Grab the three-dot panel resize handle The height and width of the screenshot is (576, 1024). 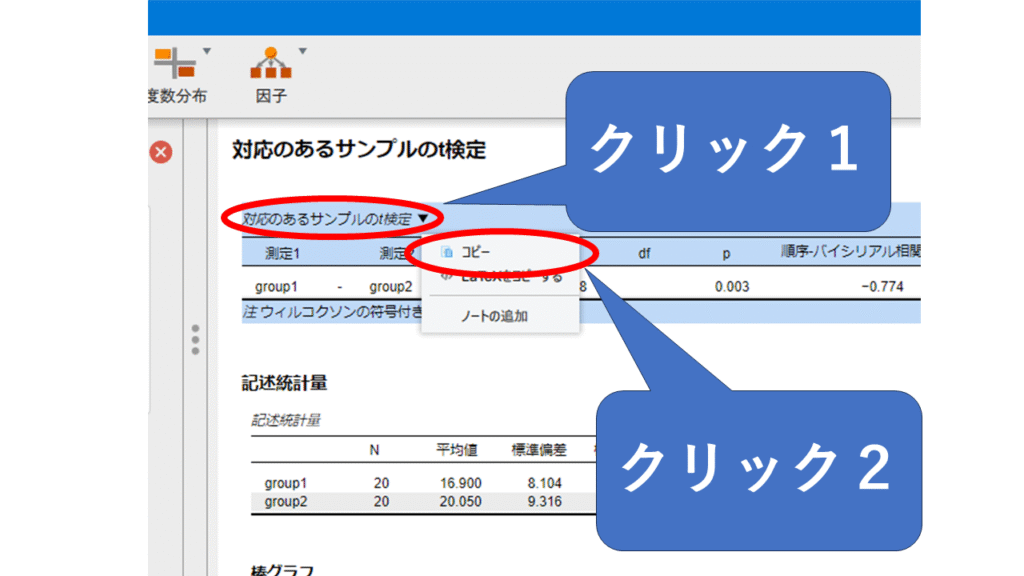pos(195,339)
